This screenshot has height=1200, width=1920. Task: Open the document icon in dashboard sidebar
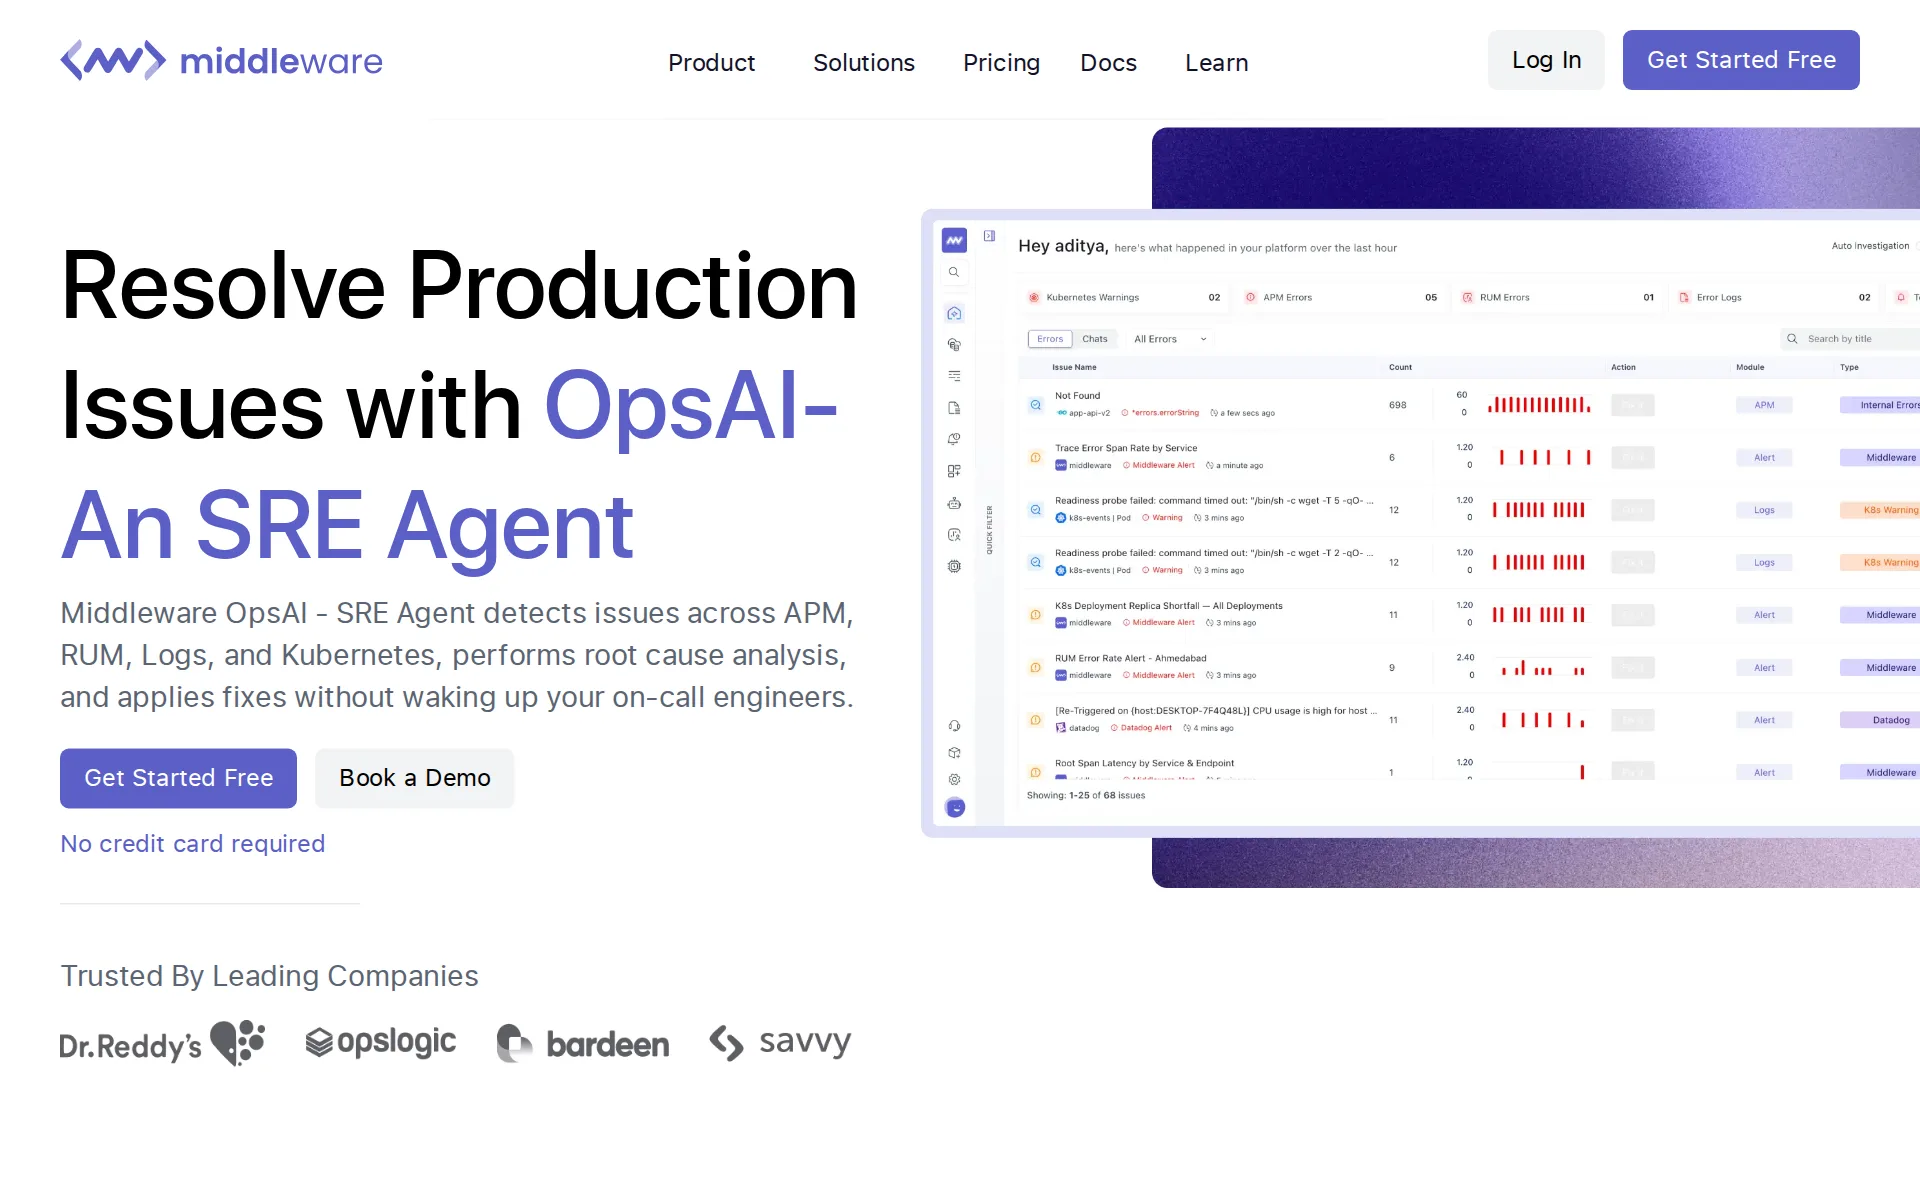[x=954, y=408]
